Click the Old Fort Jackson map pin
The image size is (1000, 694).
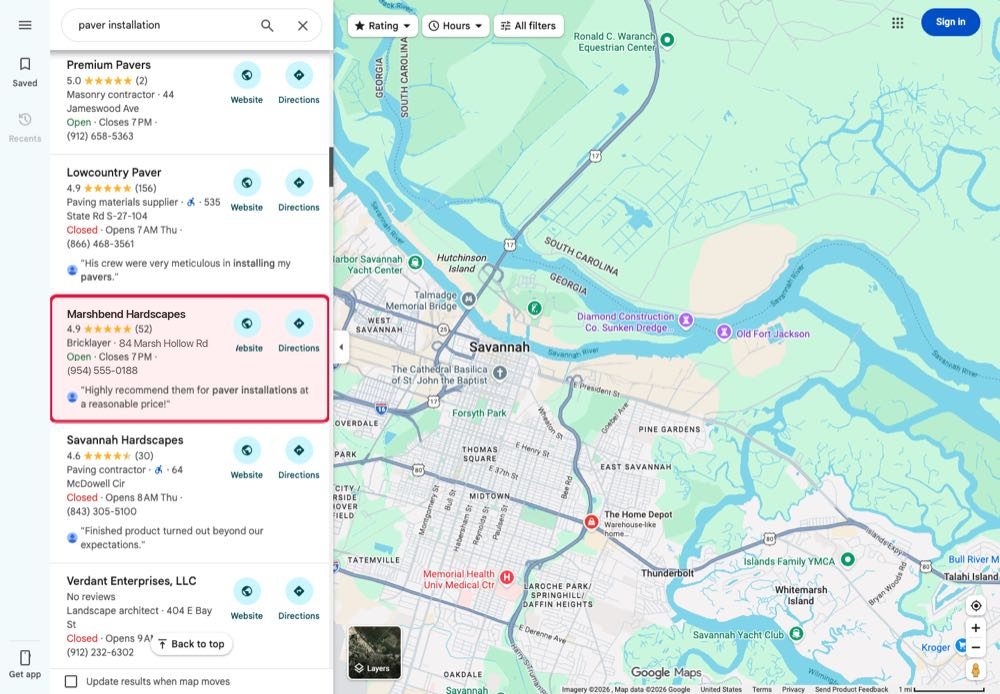click(724, 332)
